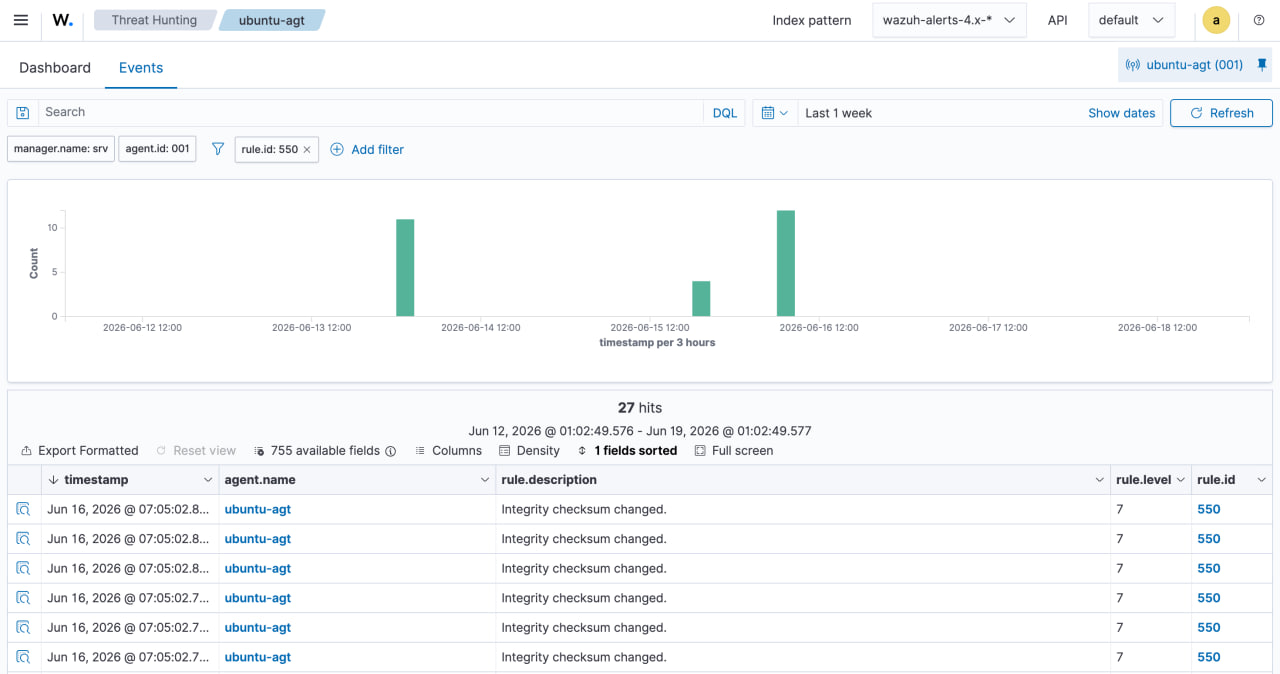Viewport: 1280px width, 674px height.
Task: Toggle sort on timestamp column header
Action: pos(96,480)
